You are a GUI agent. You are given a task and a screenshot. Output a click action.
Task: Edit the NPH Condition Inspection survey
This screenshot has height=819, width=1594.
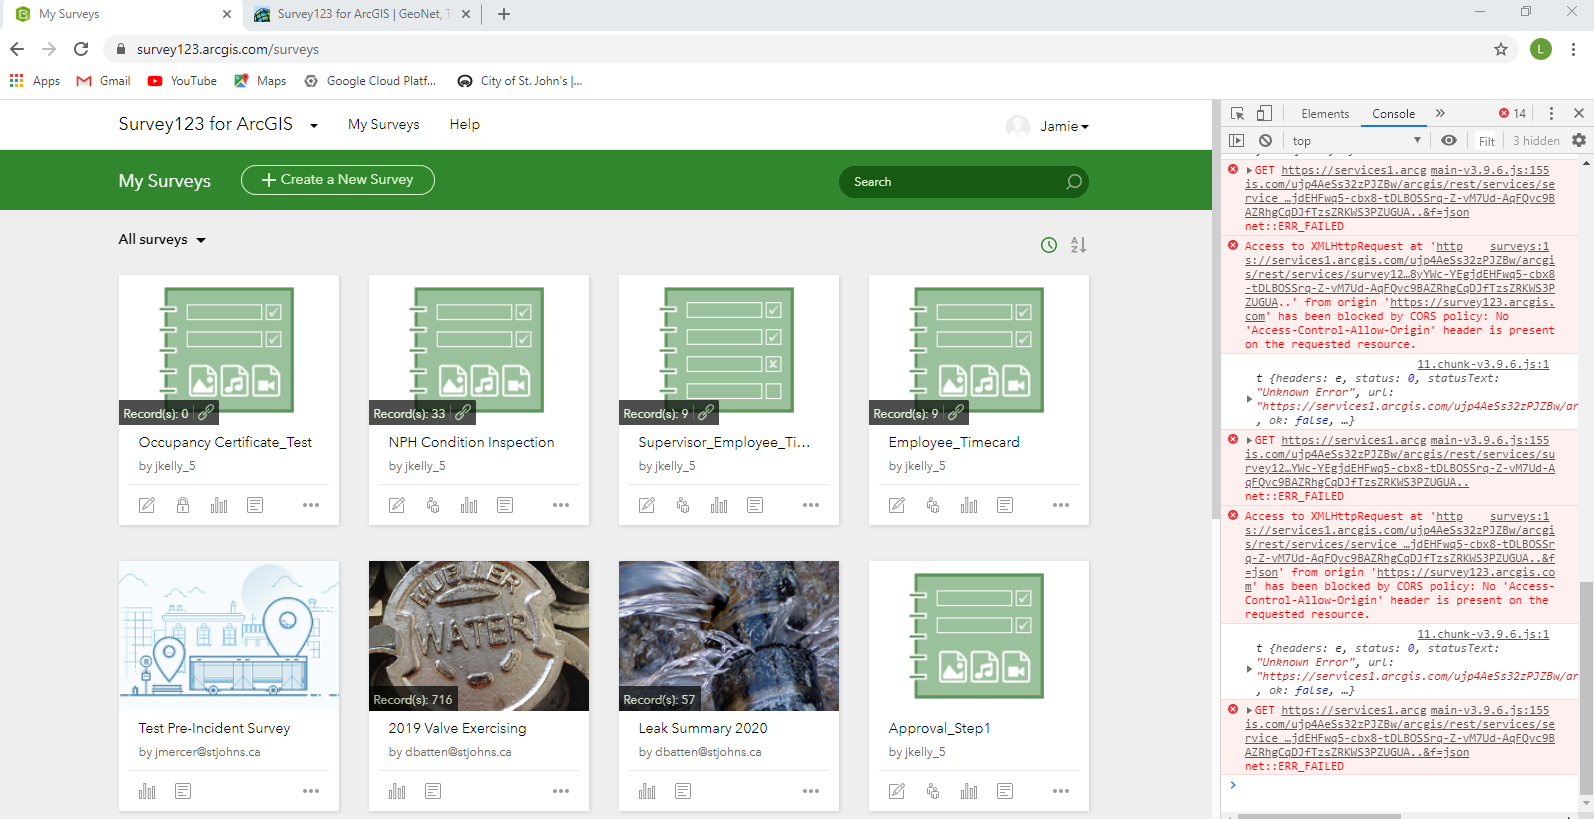pyautogui.click(x=397, y=505)
